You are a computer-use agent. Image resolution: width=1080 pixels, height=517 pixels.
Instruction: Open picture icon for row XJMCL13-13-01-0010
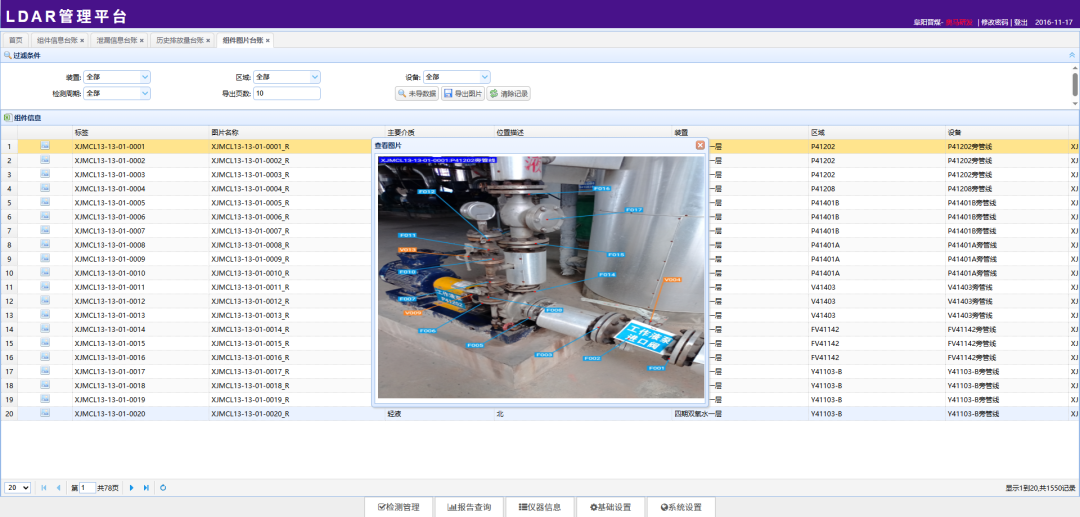[x=45, y=273]
